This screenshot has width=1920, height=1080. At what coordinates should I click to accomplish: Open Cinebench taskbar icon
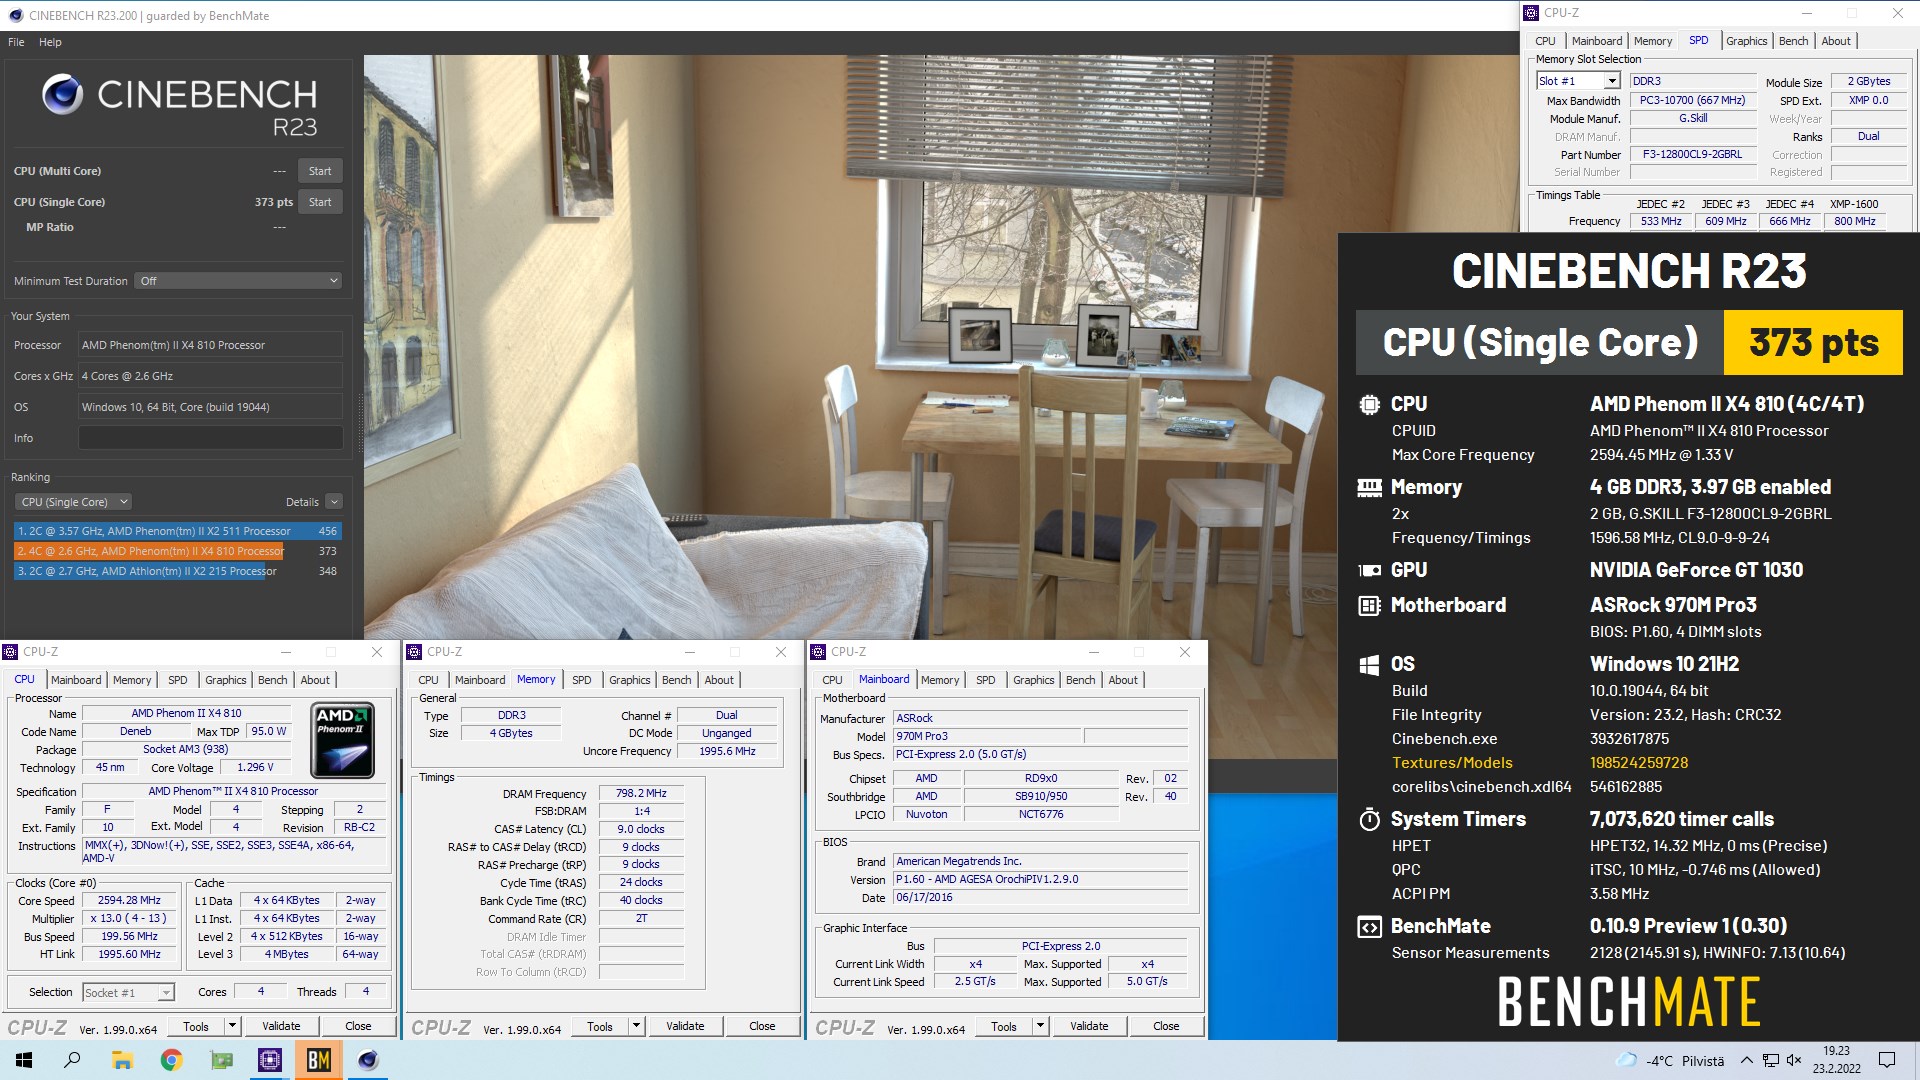point(368,1060)
